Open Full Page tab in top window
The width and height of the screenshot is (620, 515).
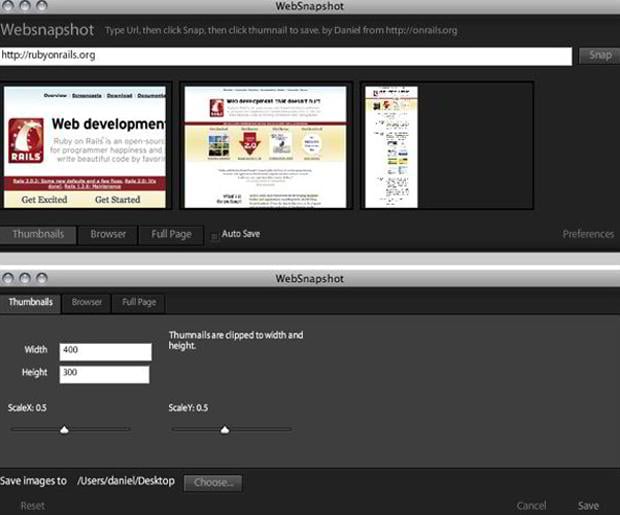[171, 234]
